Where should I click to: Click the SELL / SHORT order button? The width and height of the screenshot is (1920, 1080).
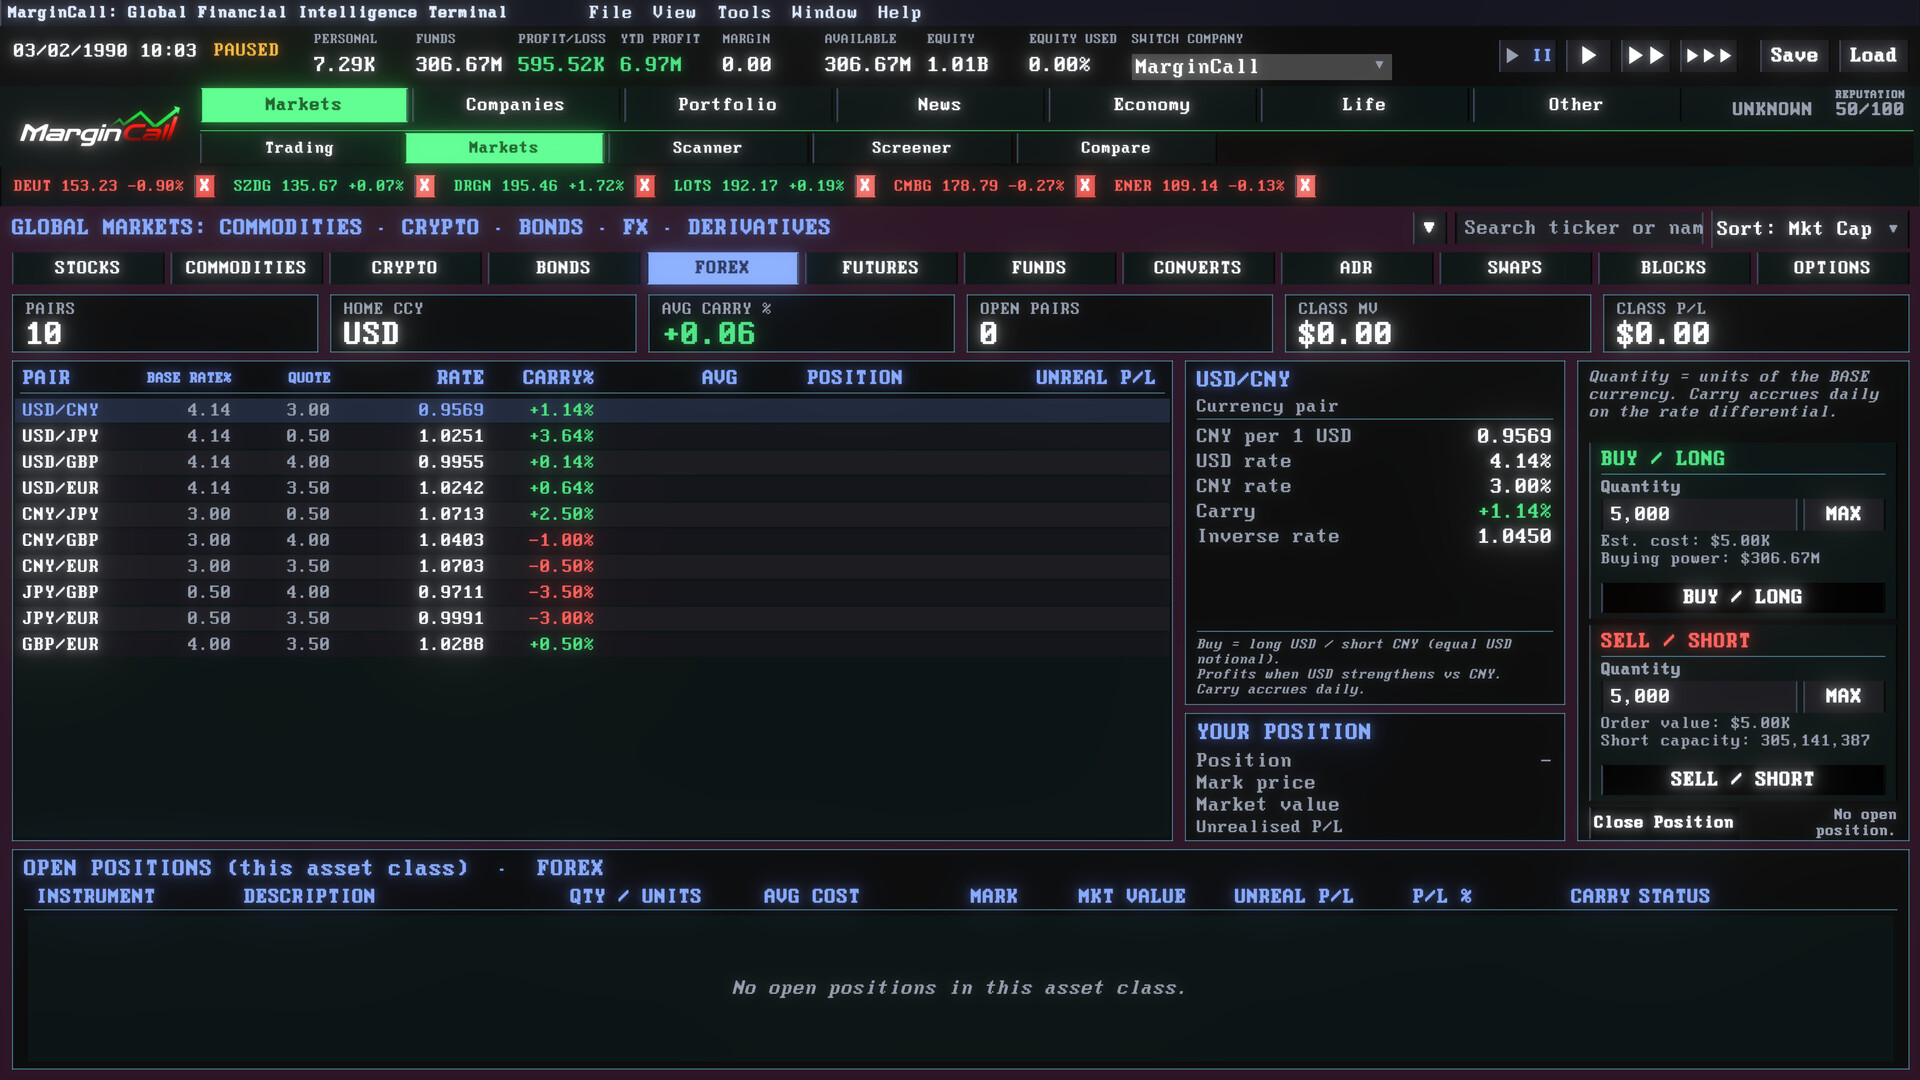click(1742, 779)
